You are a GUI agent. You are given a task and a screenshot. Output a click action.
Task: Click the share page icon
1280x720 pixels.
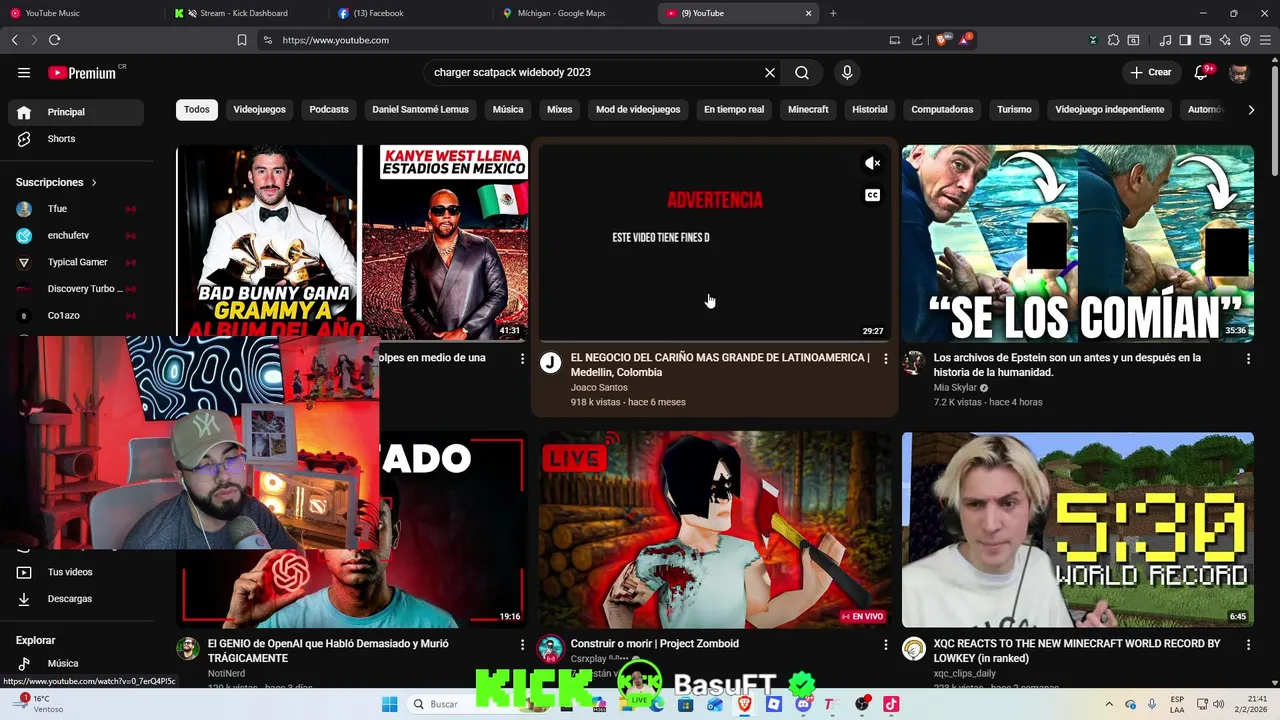point(917,40)
